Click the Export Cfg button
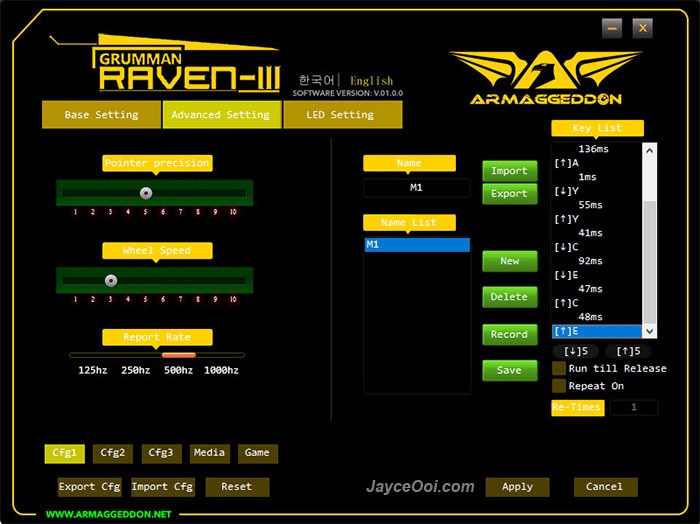The image size is (700, 524). coord(89,487)
